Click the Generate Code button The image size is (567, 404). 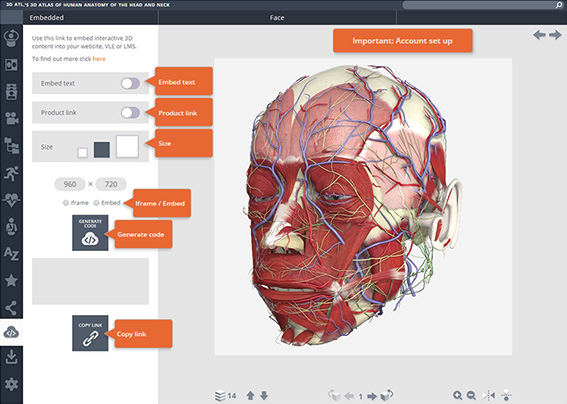90,233
